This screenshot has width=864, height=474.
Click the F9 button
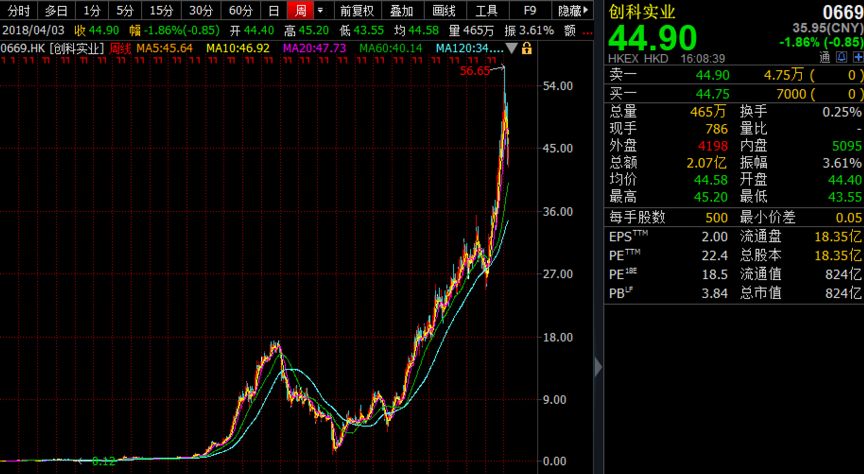click(530, 10)
